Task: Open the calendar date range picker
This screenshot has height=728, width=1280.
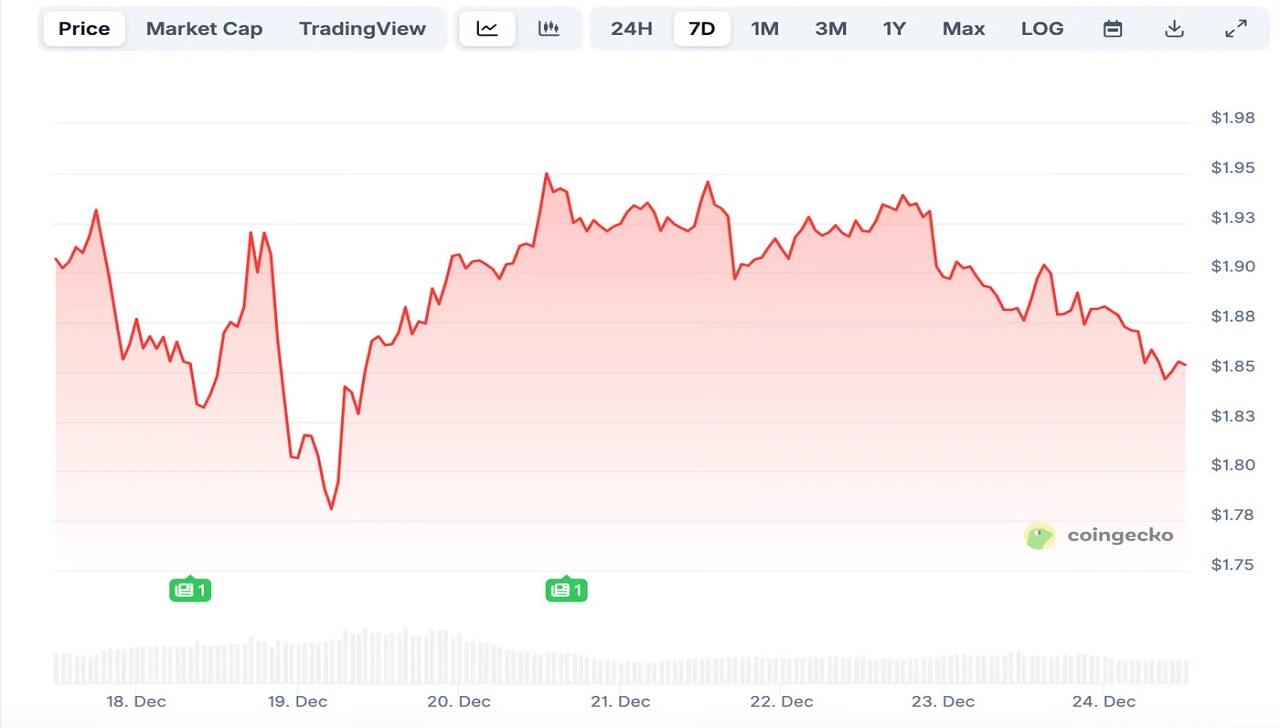Action: pyautogui.click(x=1112, y=28)
